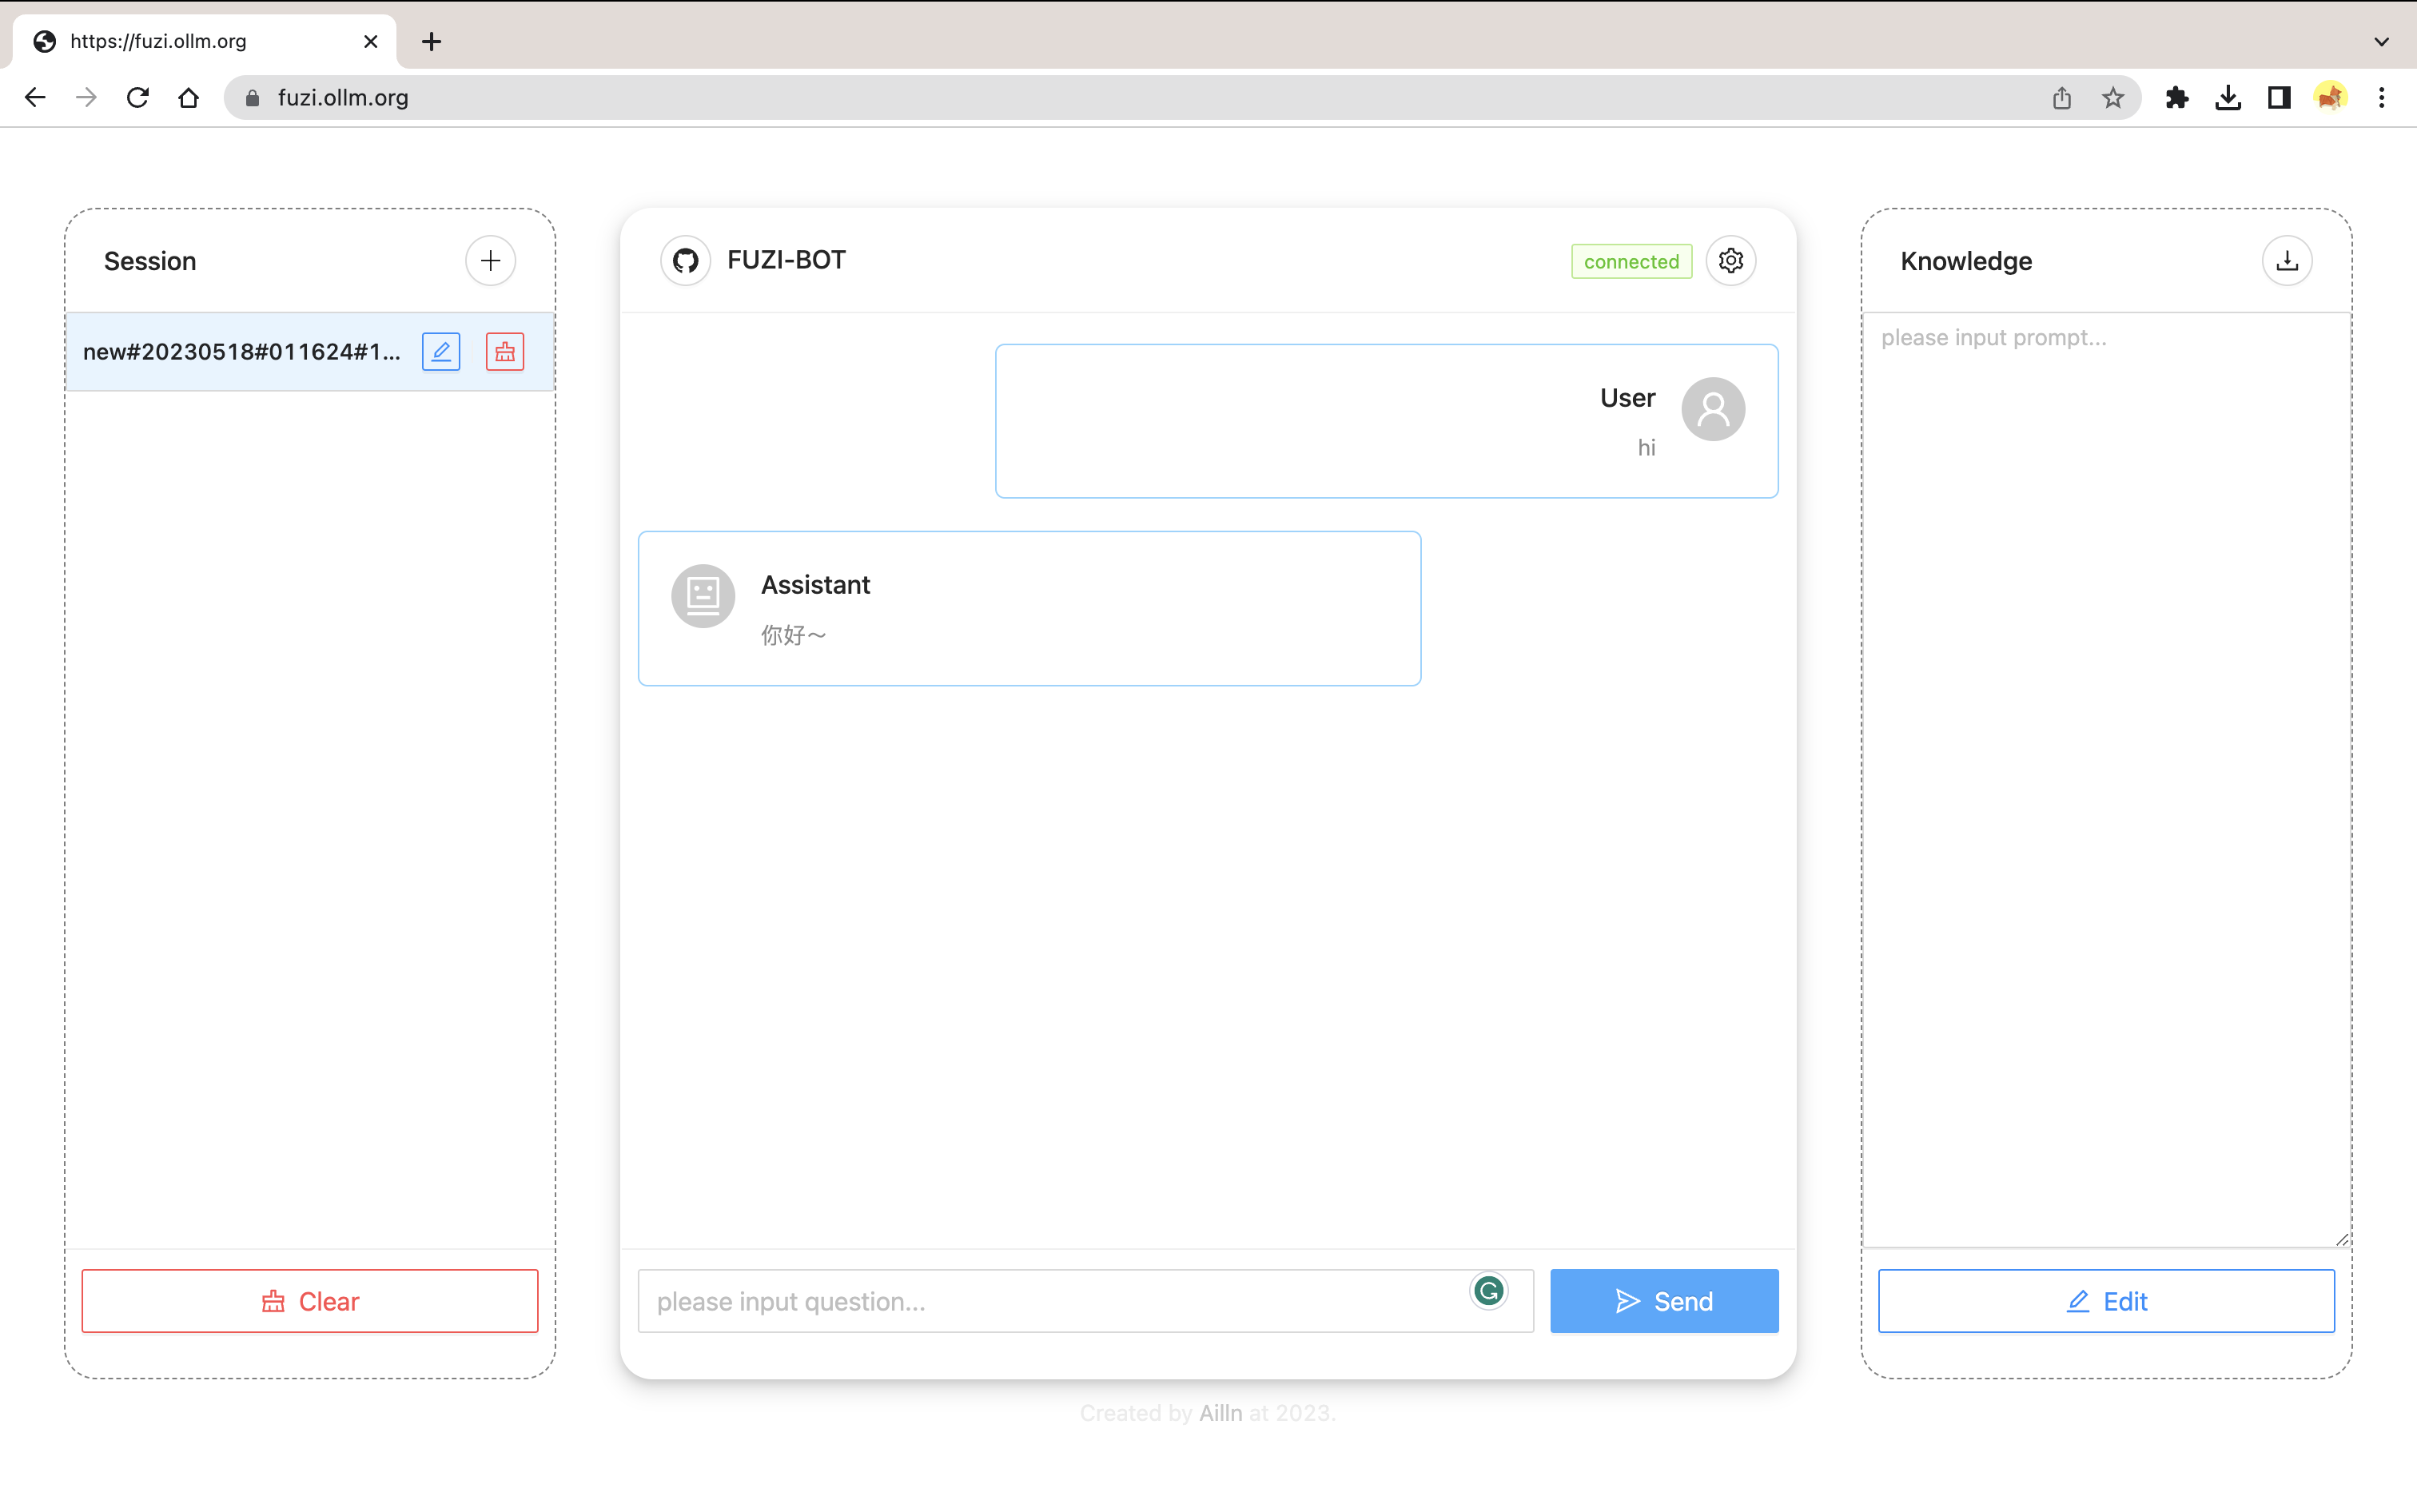Add a new session with plus icon
This screenshot has height=1512, width=2417.
[x=490, y=261]
